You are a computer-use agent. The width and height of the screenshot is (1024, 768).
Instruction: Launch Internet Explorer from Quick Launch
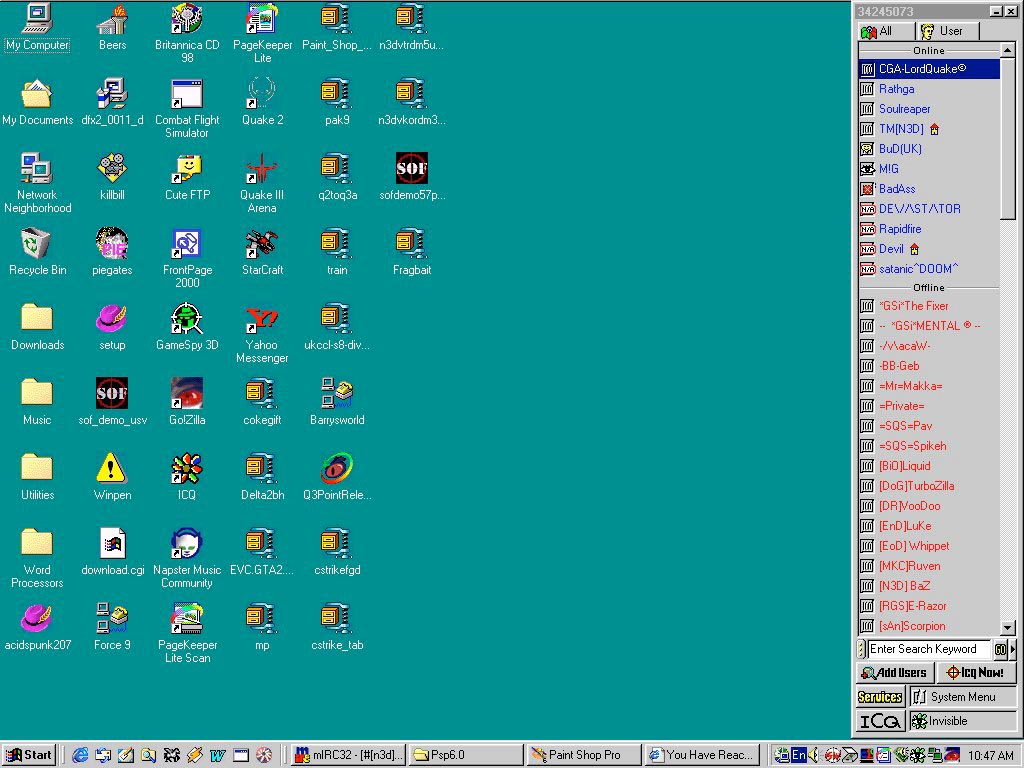tap(80, 755)
